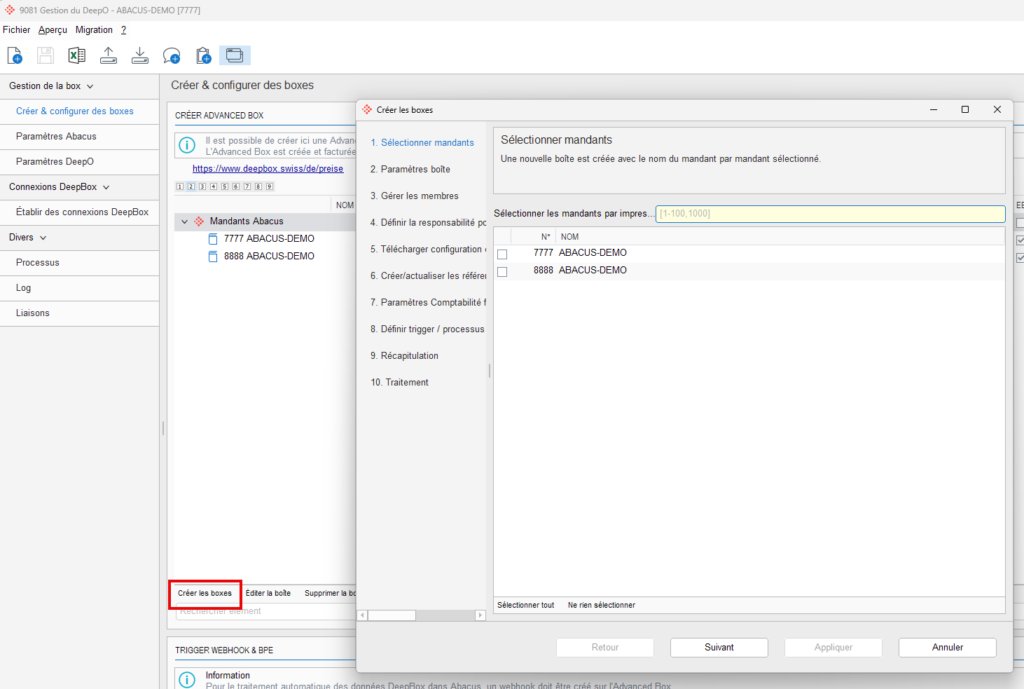
Task: Open the deepbox.swiss preise link
Action: pyautogui.click(x=268, y=168)
